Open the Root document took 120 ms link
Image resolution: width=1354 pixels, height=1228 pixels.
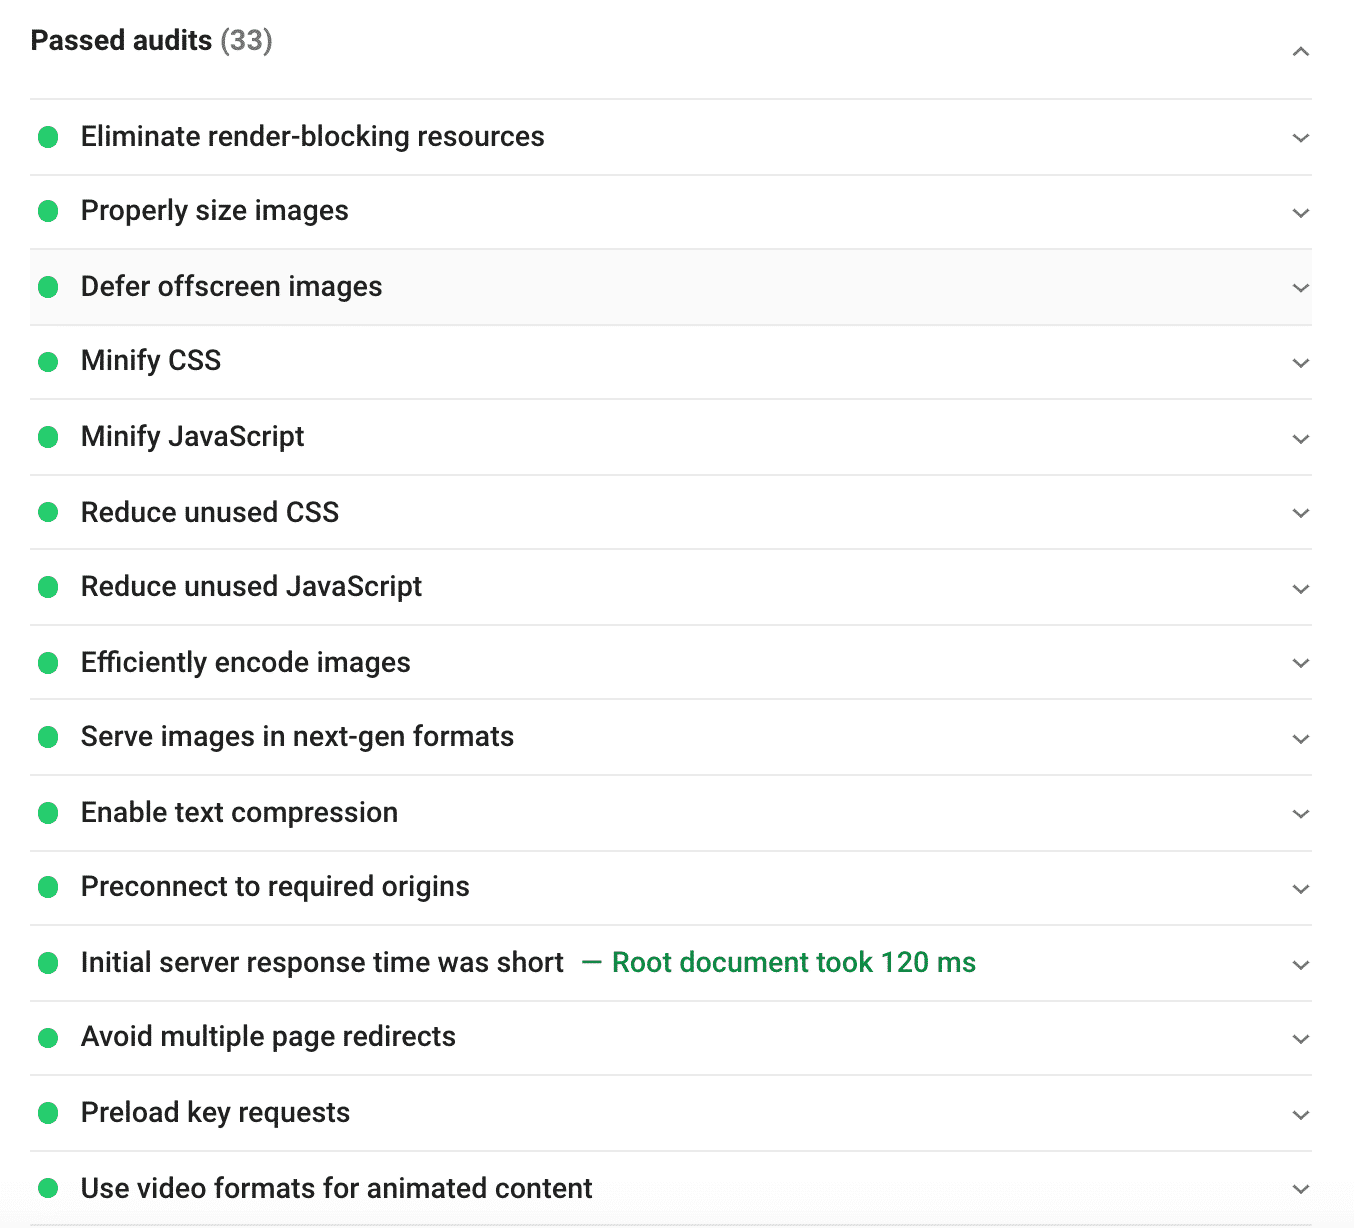pos(793,963)
